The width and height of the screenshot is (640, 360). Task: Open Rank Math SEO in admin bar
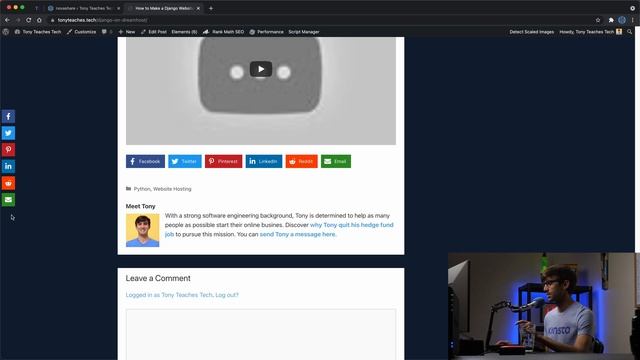click(224, 32)
